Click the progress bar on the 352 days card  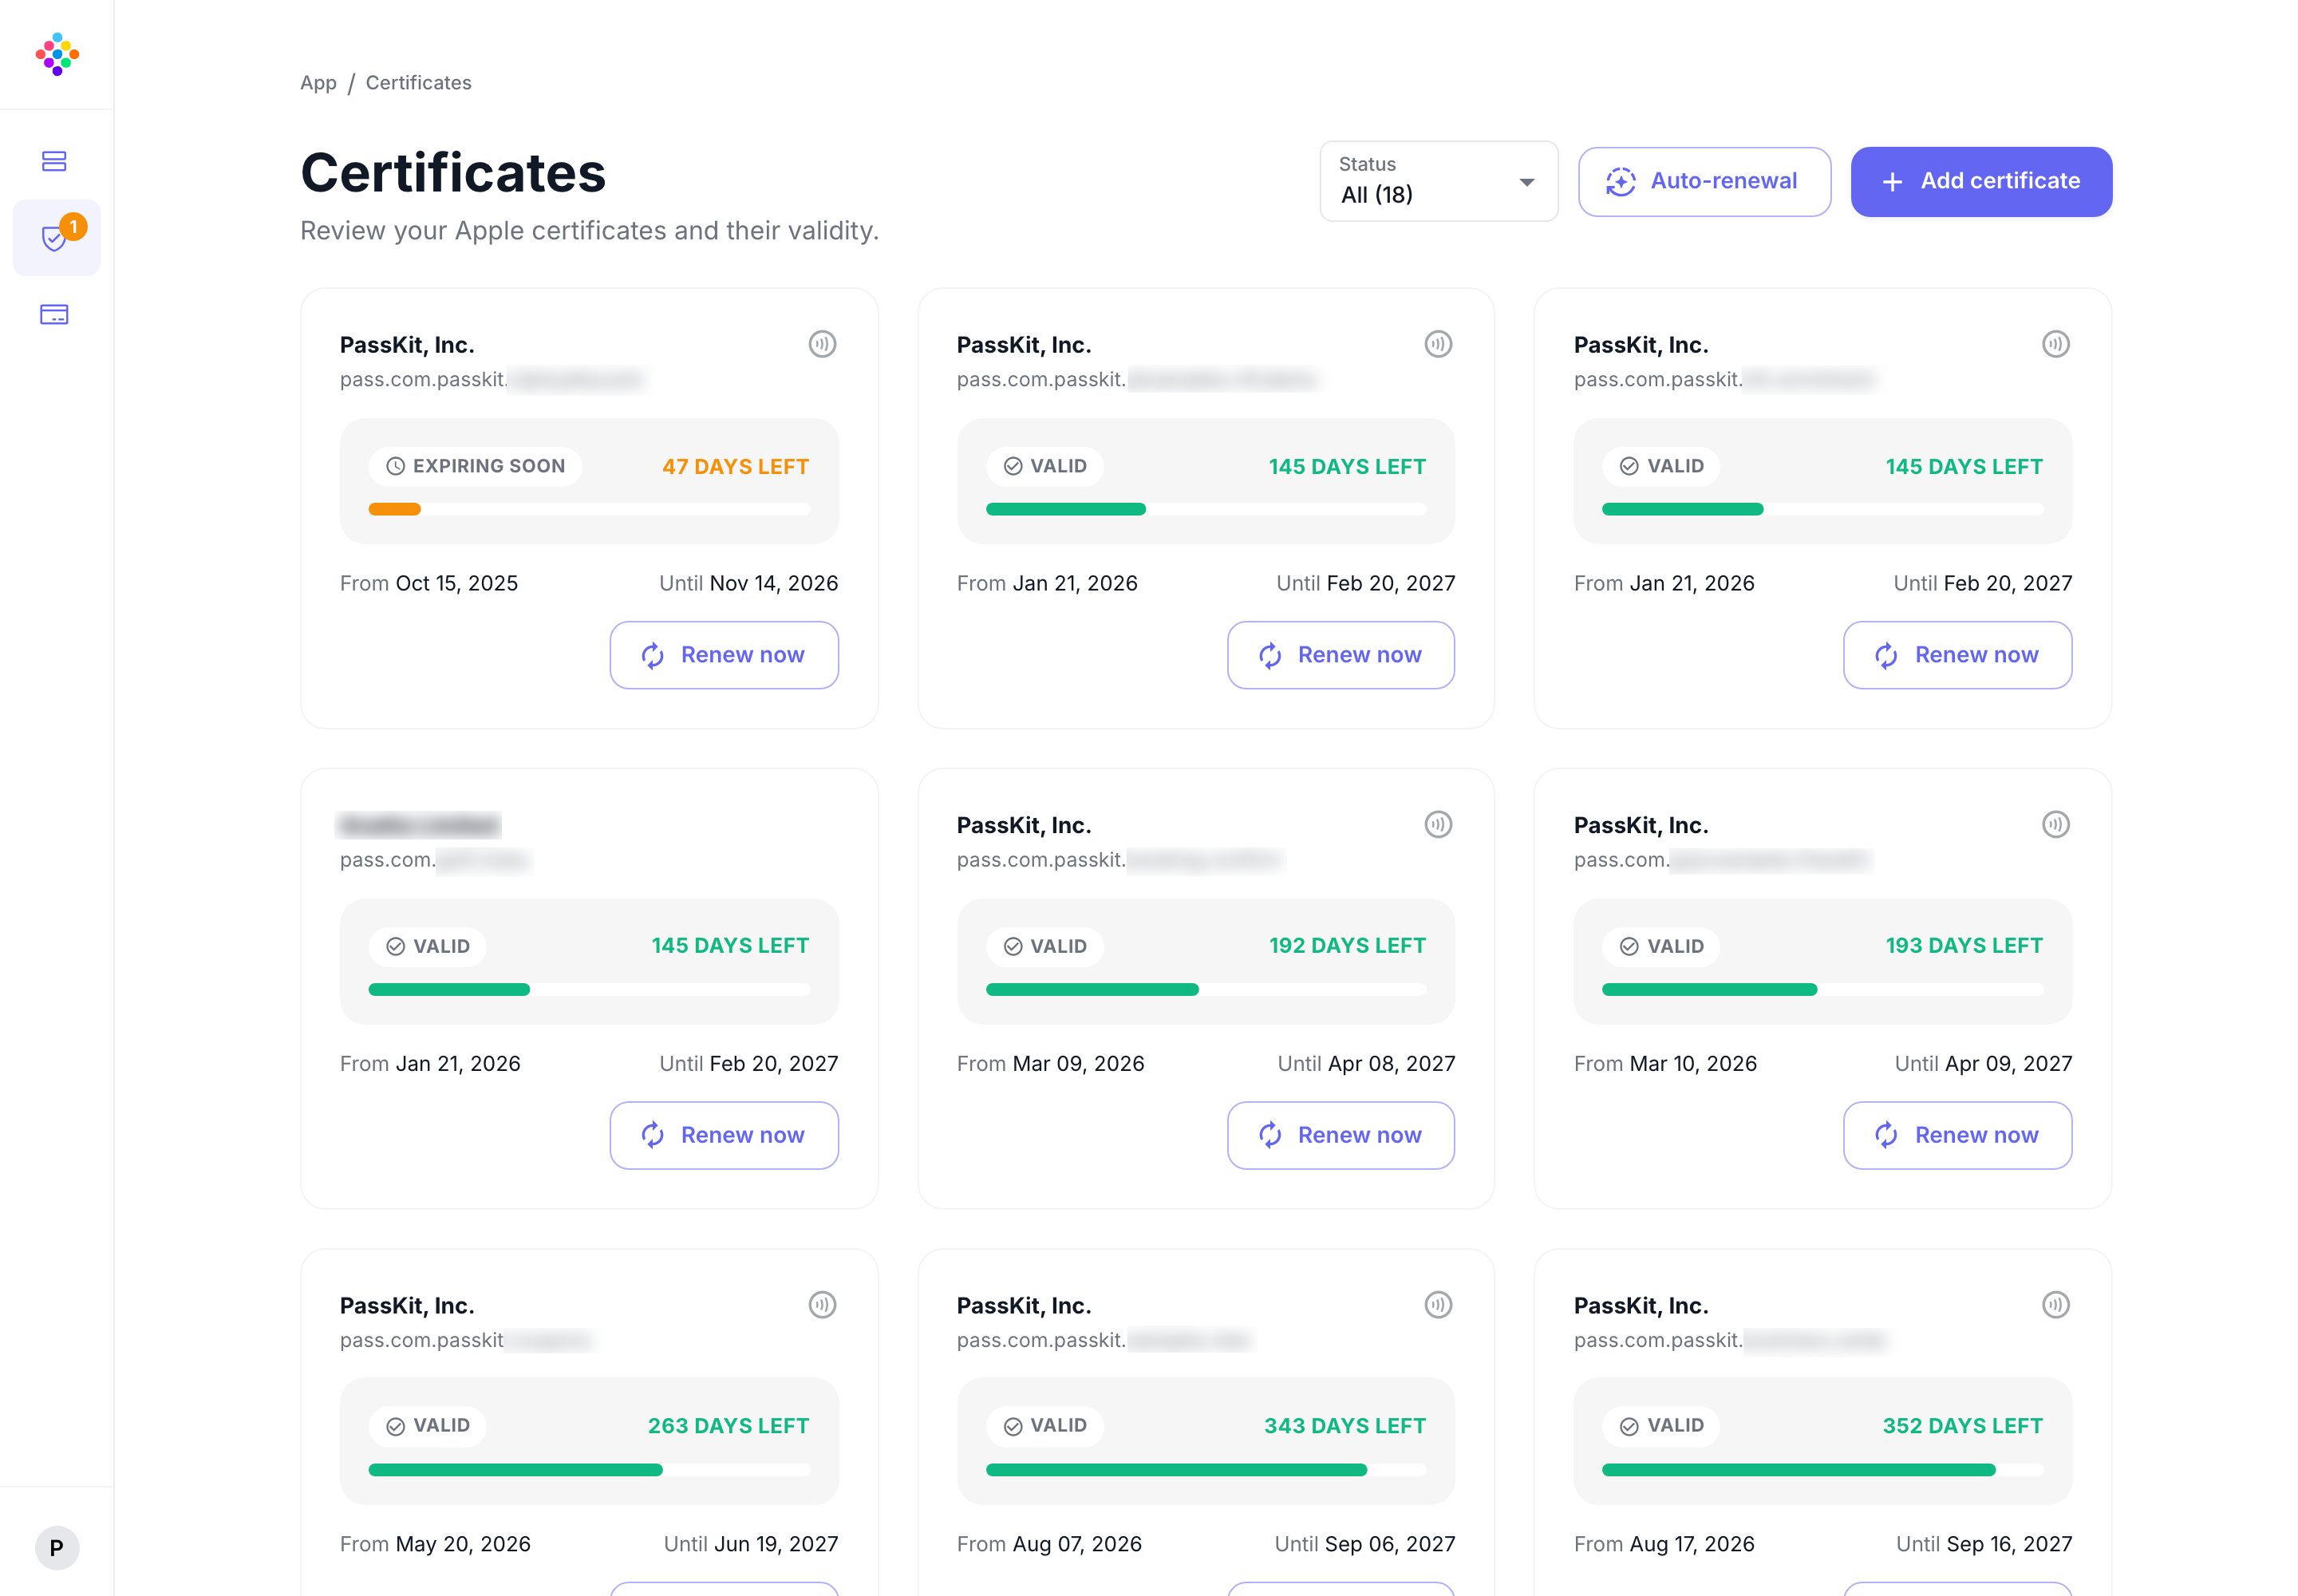[1823, 1470]
